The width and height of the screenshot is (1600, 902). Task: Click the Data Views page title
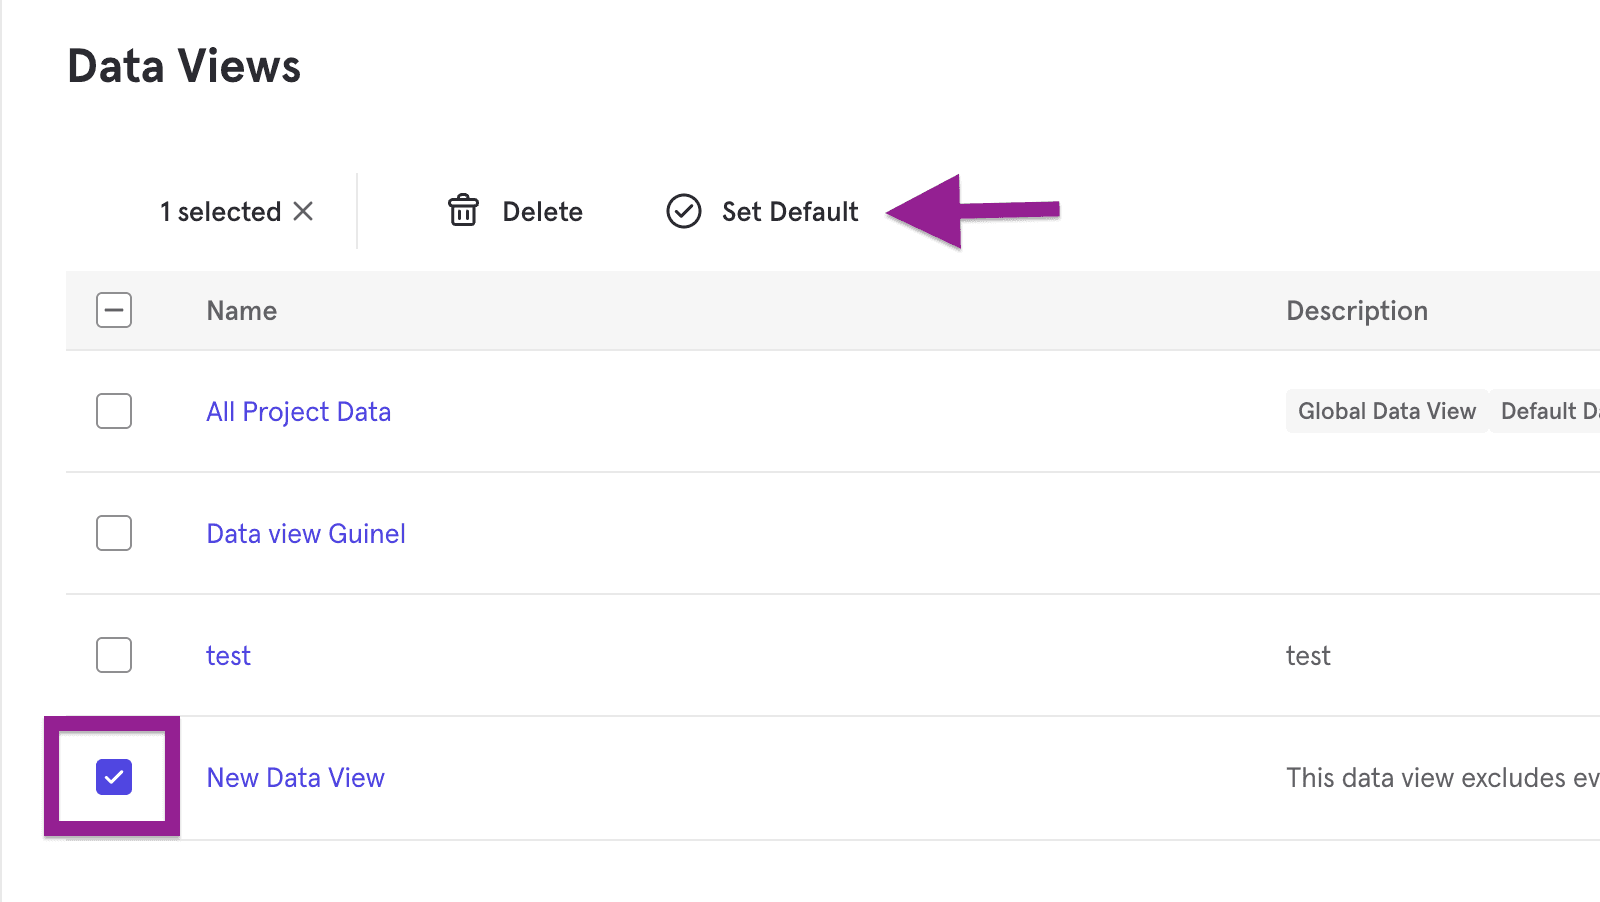coord(184,65)
